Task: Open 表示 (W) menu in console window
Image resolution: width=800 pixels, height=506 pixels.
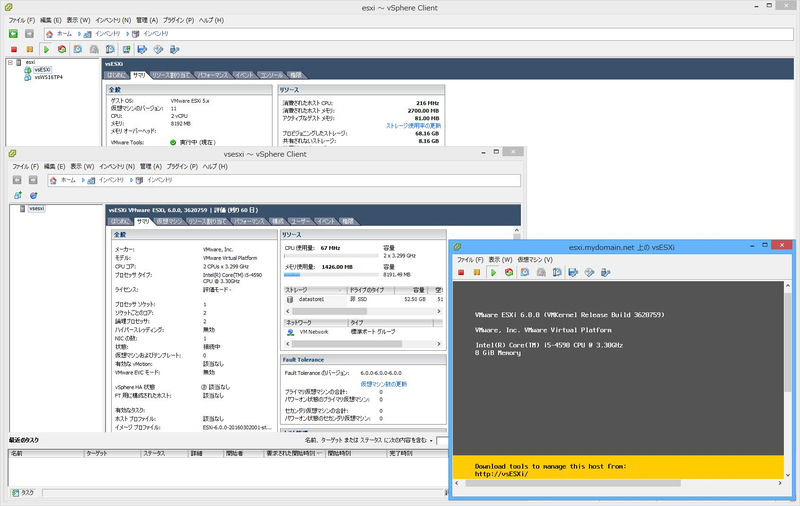Action: point(501,260)
